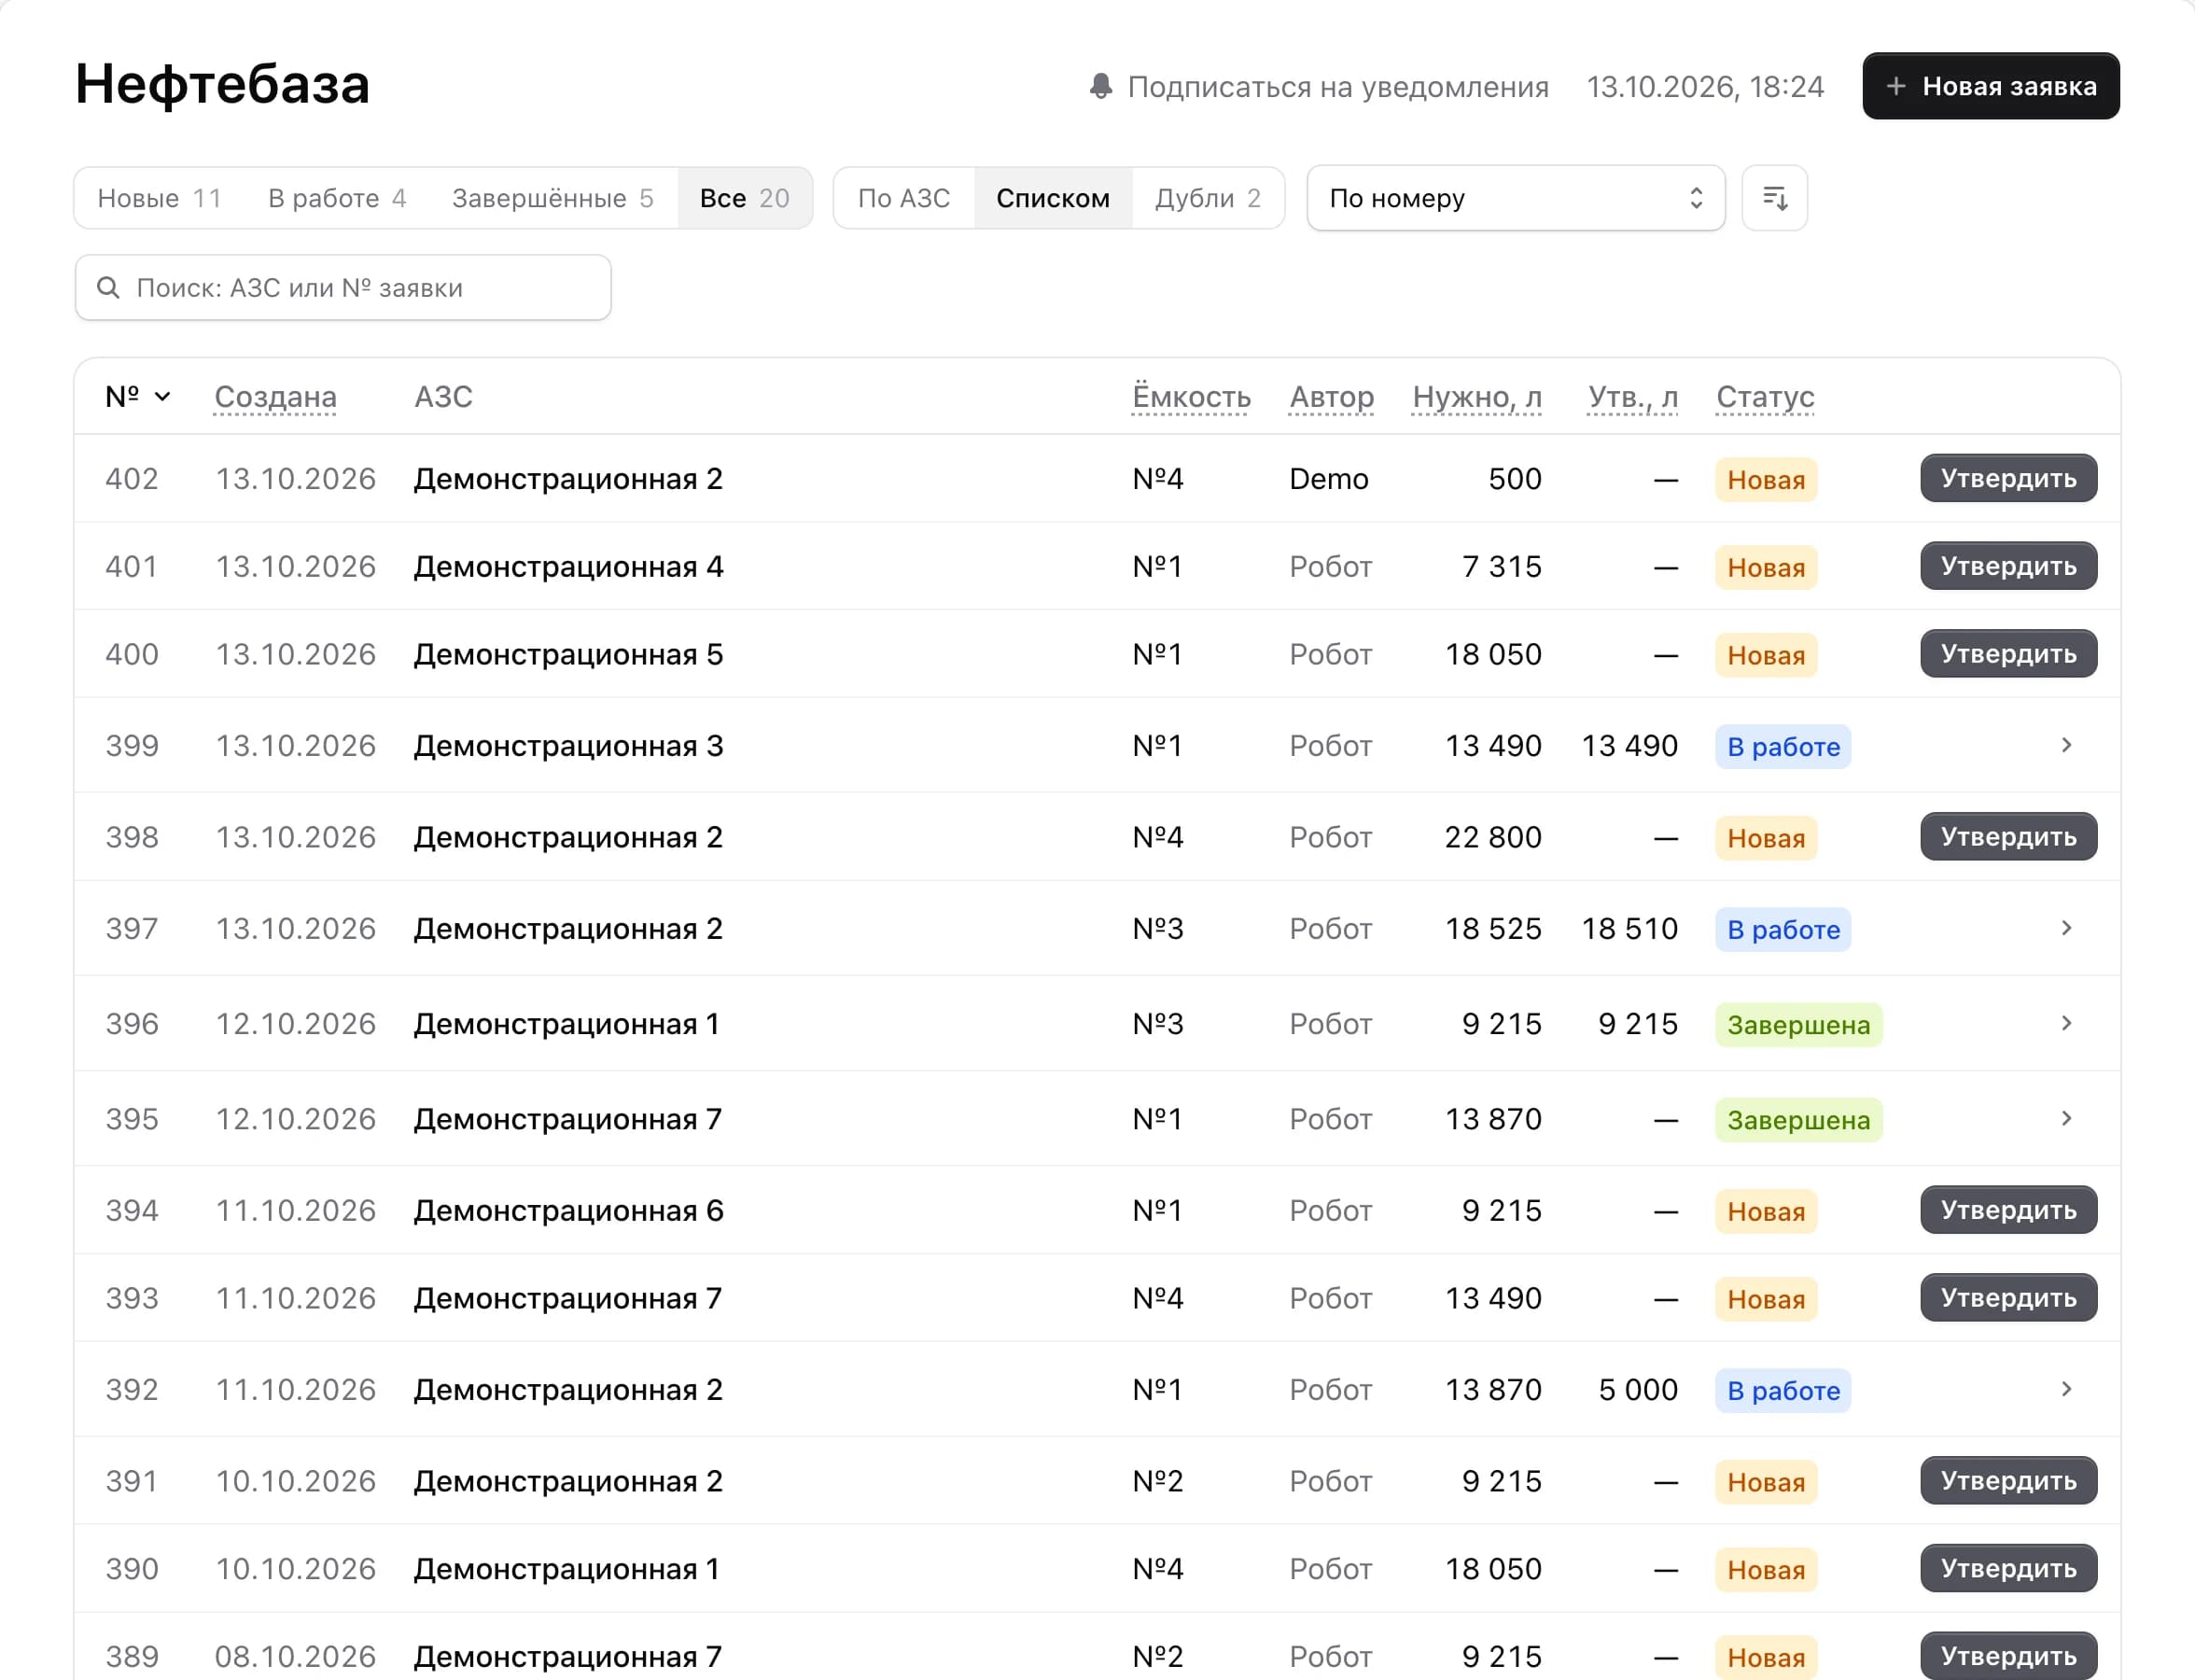Focus the АЗС or № заявки search field
The width and height of the screenshot is (2195, 1680).
343,288
